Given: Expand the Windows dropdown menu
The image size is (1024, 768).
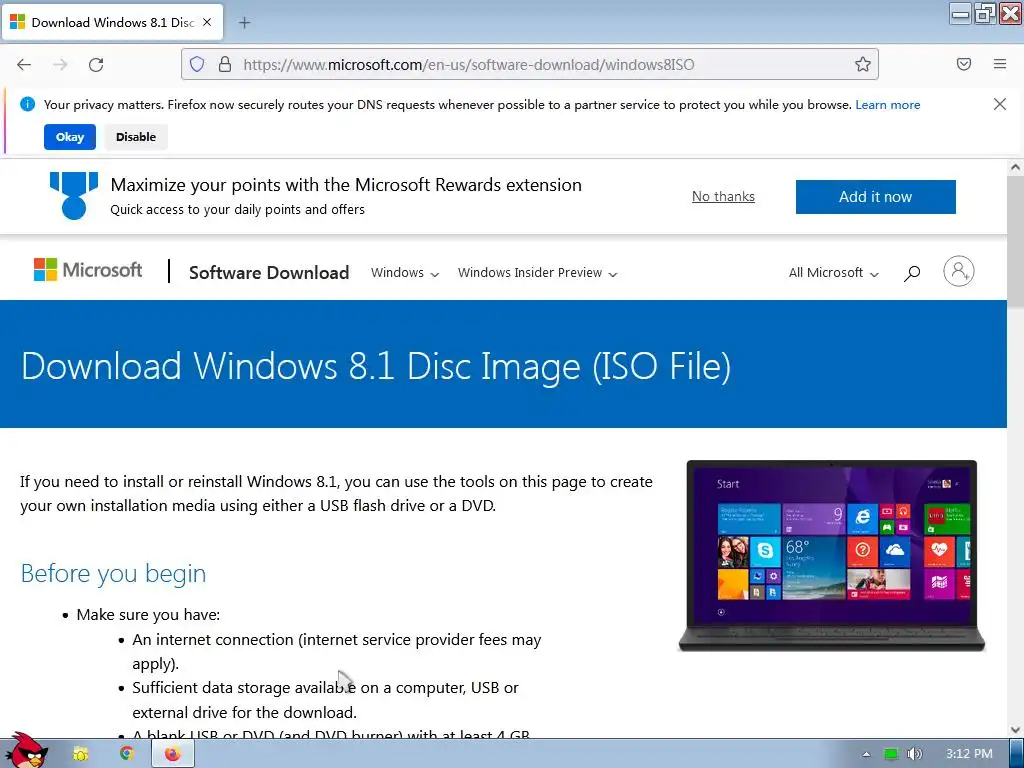Looking at the screenshot, I should point(404,273).
